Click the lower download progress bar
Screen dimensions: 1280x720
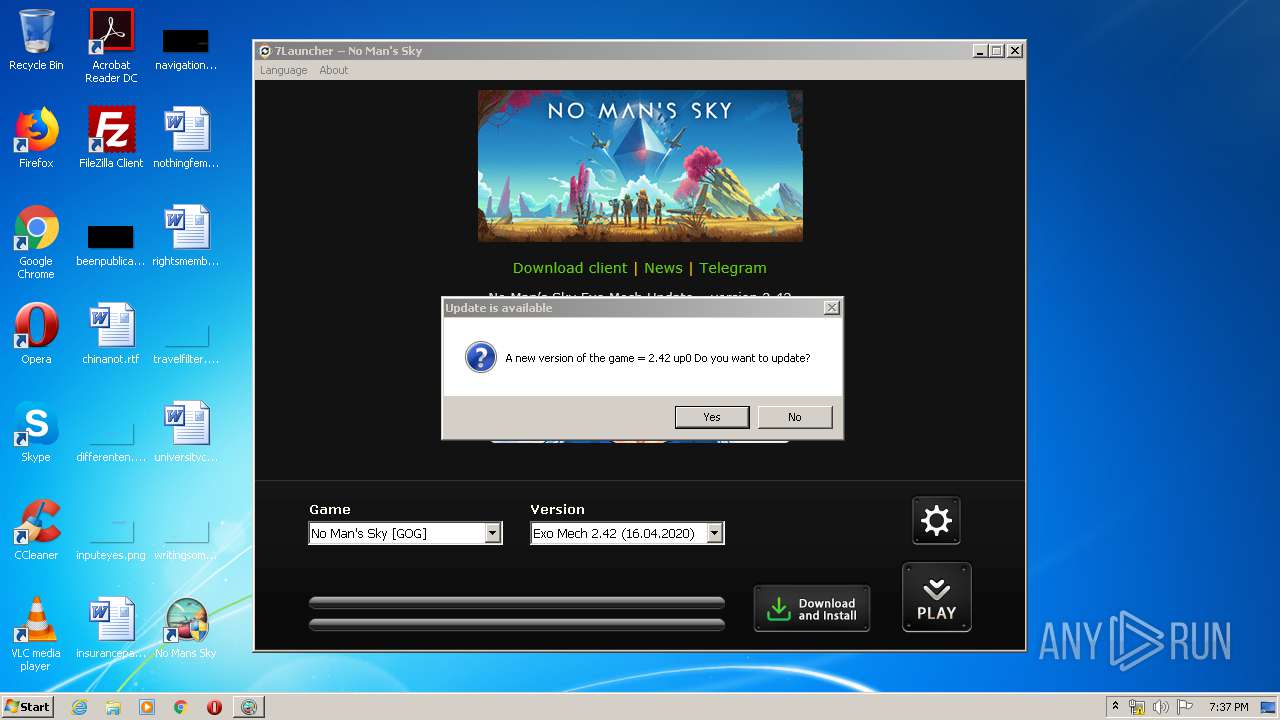[x=517, y=625]
